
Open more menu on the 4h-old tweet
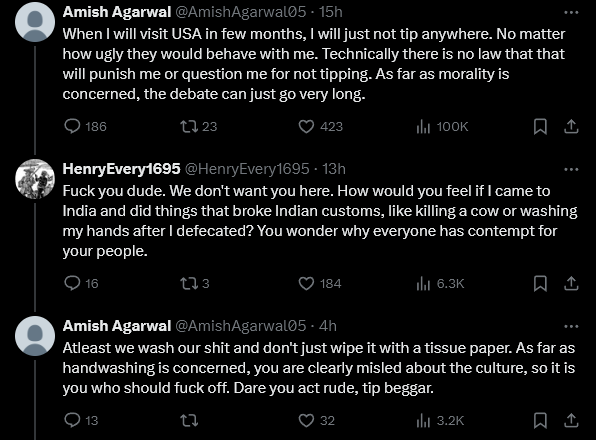571,326
